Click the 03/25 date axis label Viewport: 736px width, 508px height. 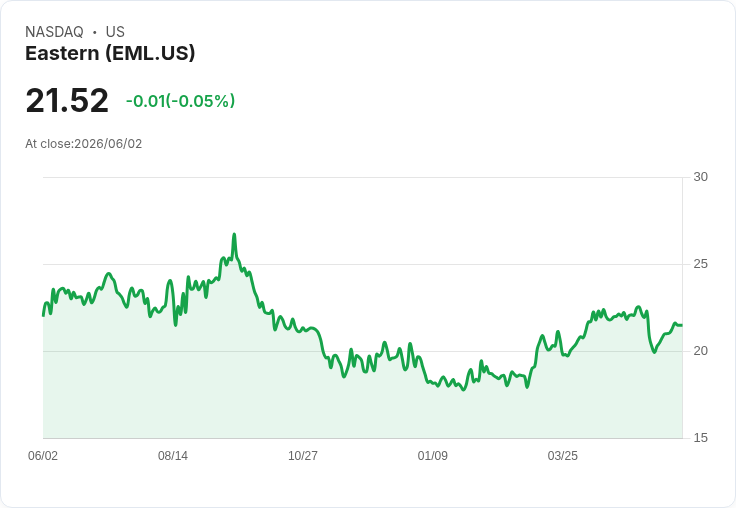click(x=563, y=455)
